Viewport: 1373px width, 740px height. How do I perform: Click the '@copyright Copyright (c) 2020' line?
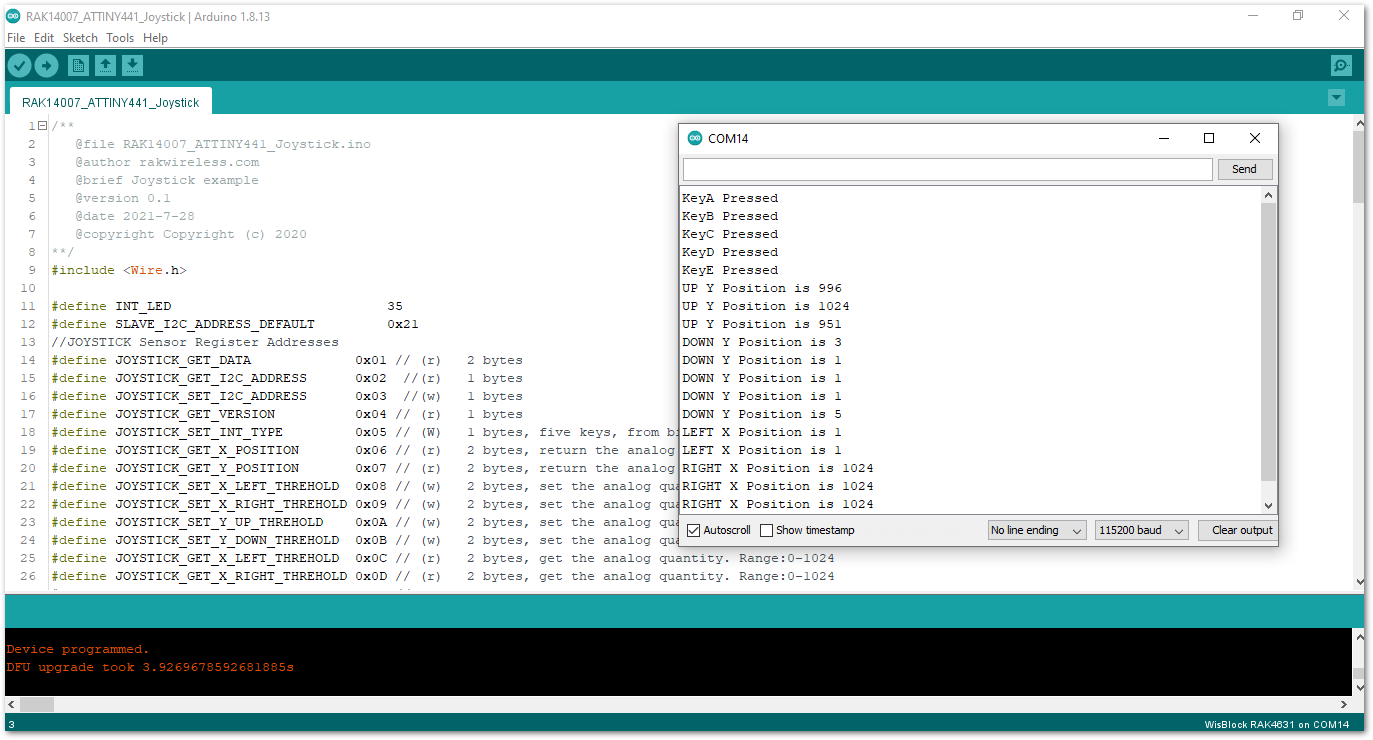191,234
